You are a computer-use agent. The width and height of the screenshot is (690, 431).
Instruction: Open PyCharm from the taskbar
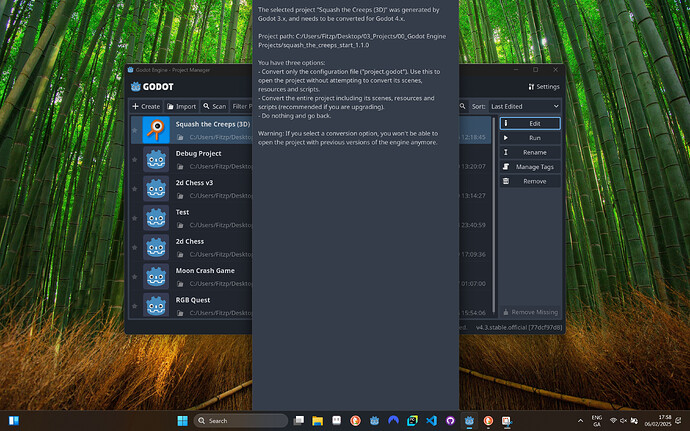(x=412, y=421)
